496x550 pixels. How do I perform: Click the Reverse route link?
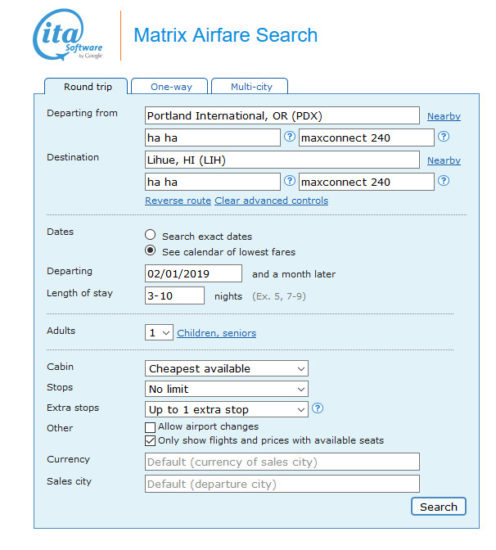[x=178, y=201]
